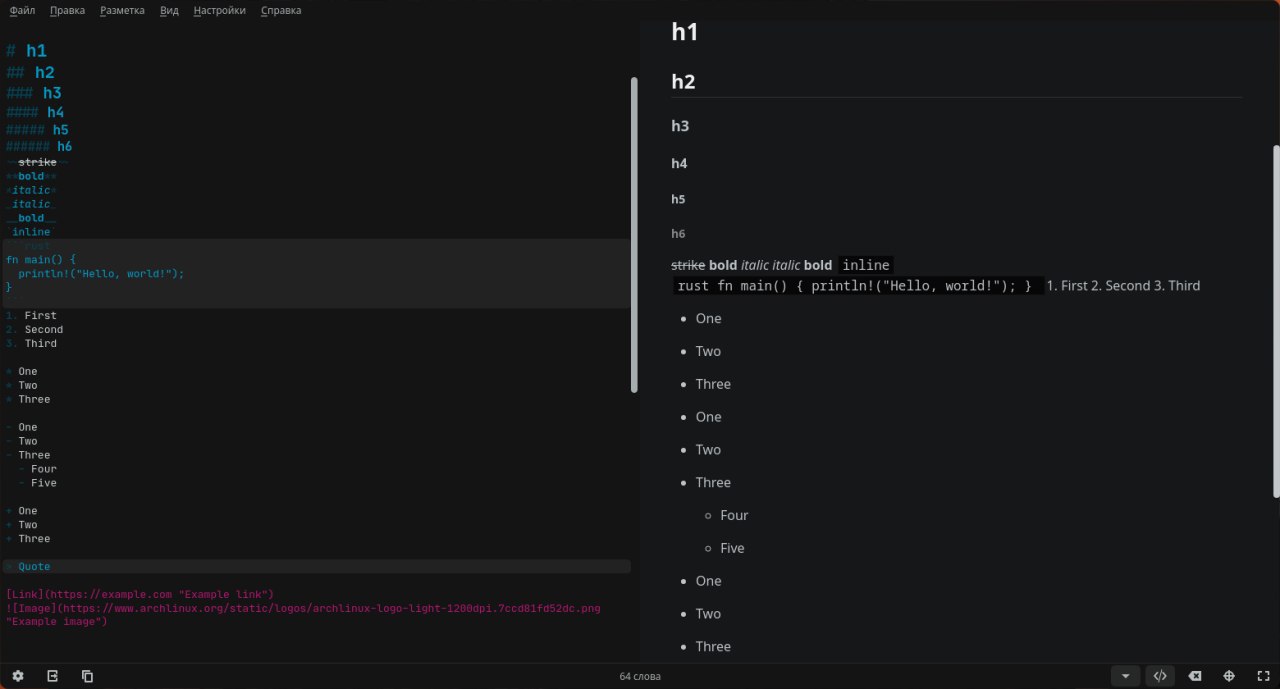Viewport: 1280px width, 689px height.
Task: Click the preview pane's vertical scrollbar
Action: point(1275,320)
